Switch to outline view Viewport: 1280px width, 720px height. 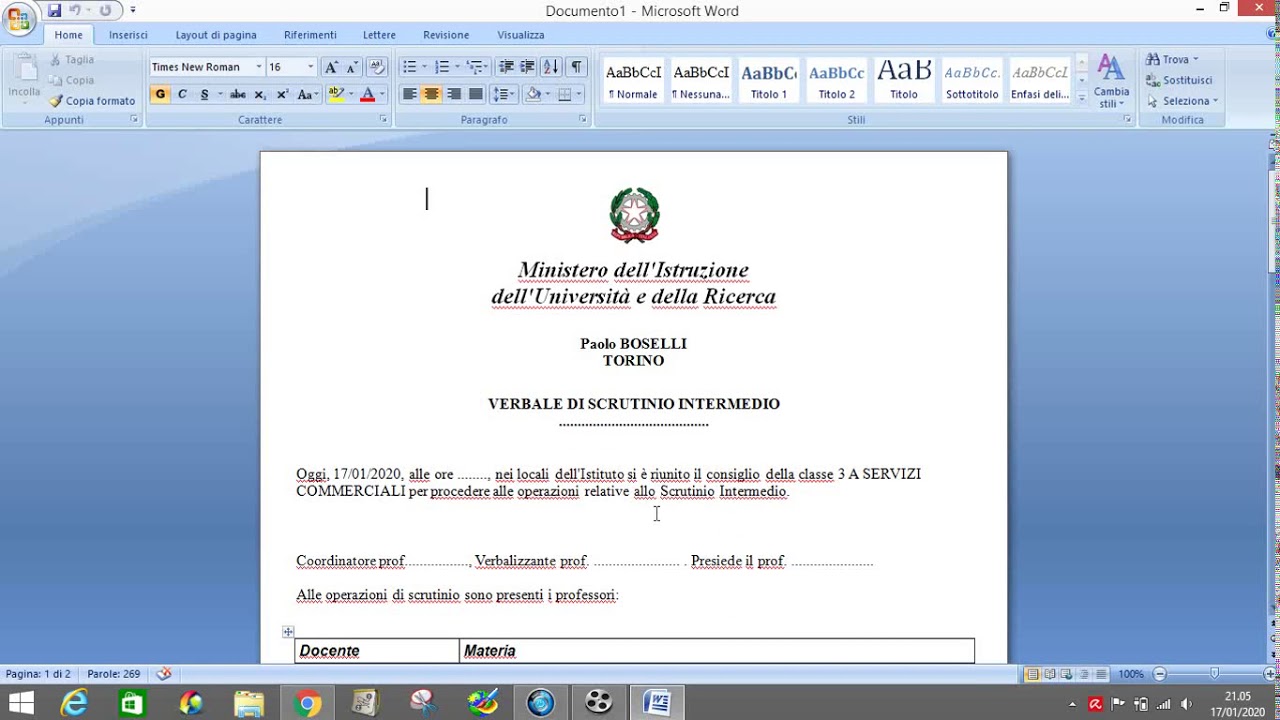[1083, 674]
